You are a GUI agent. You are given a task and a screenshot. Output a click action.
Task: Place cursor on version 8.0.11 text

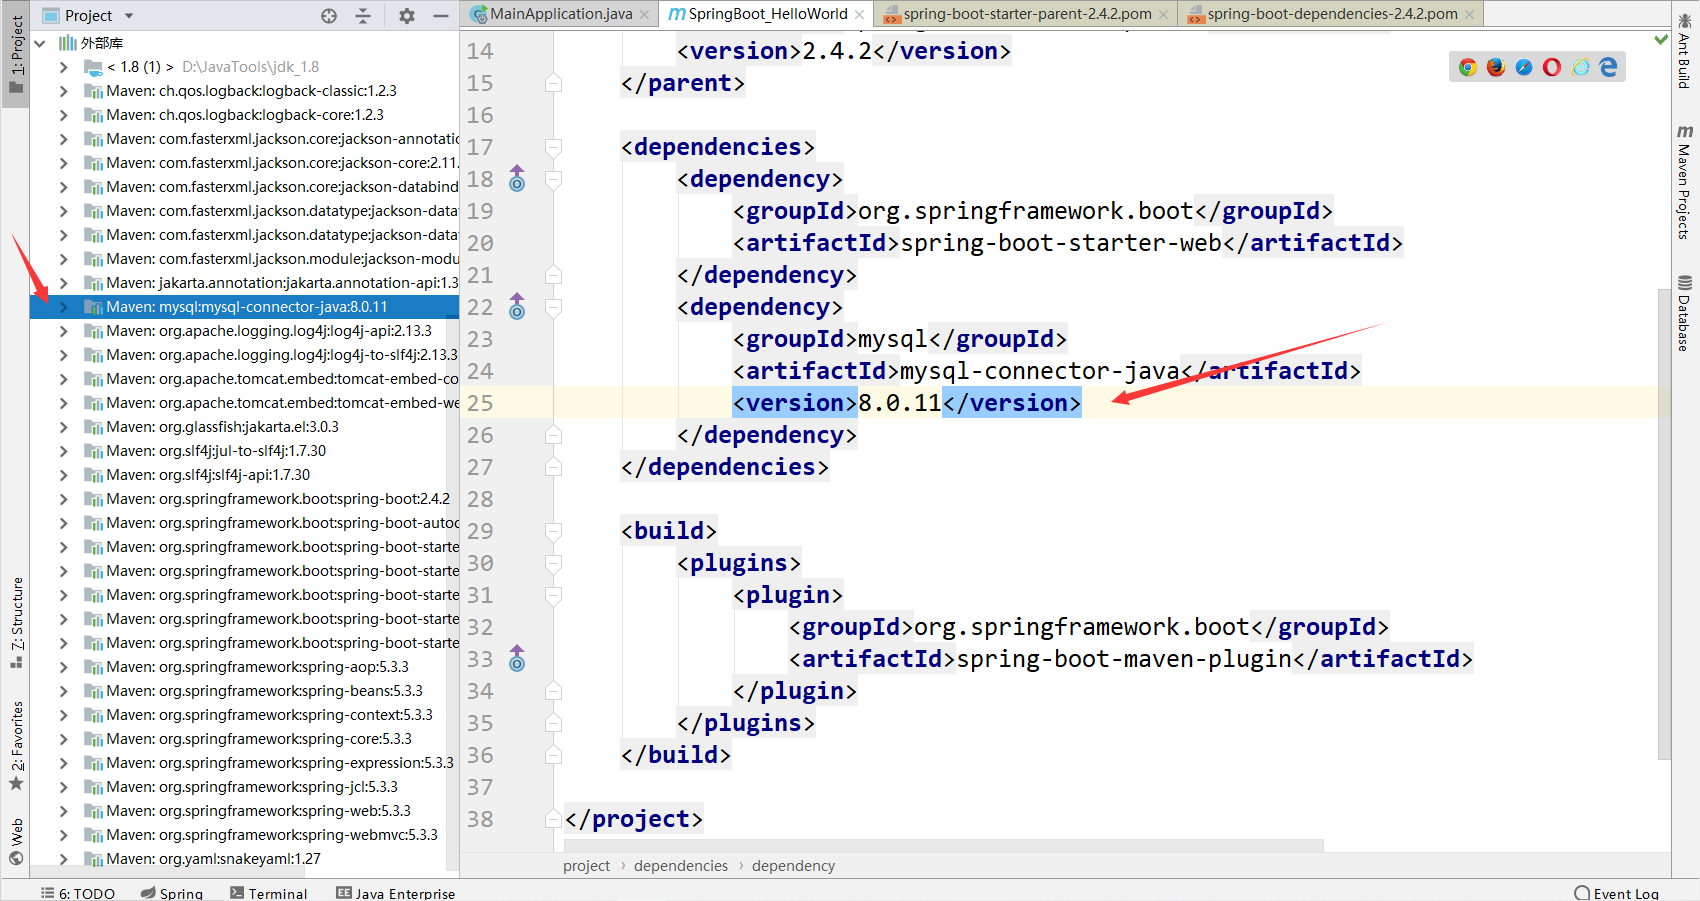click(x=900, y=403)
